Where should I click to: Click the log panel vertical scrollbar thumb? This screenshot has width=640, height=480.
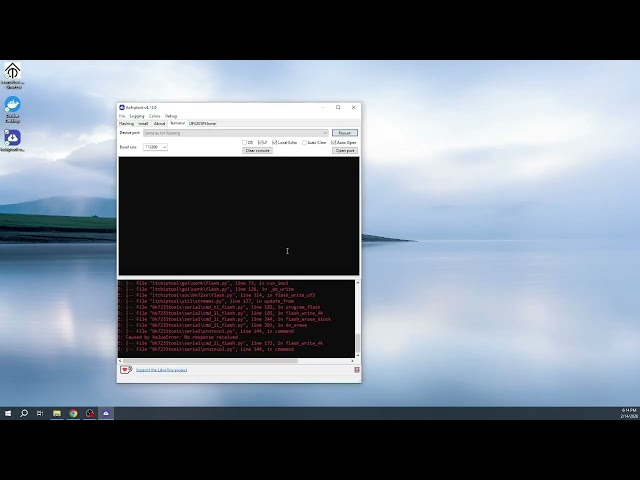pos(358,343)
